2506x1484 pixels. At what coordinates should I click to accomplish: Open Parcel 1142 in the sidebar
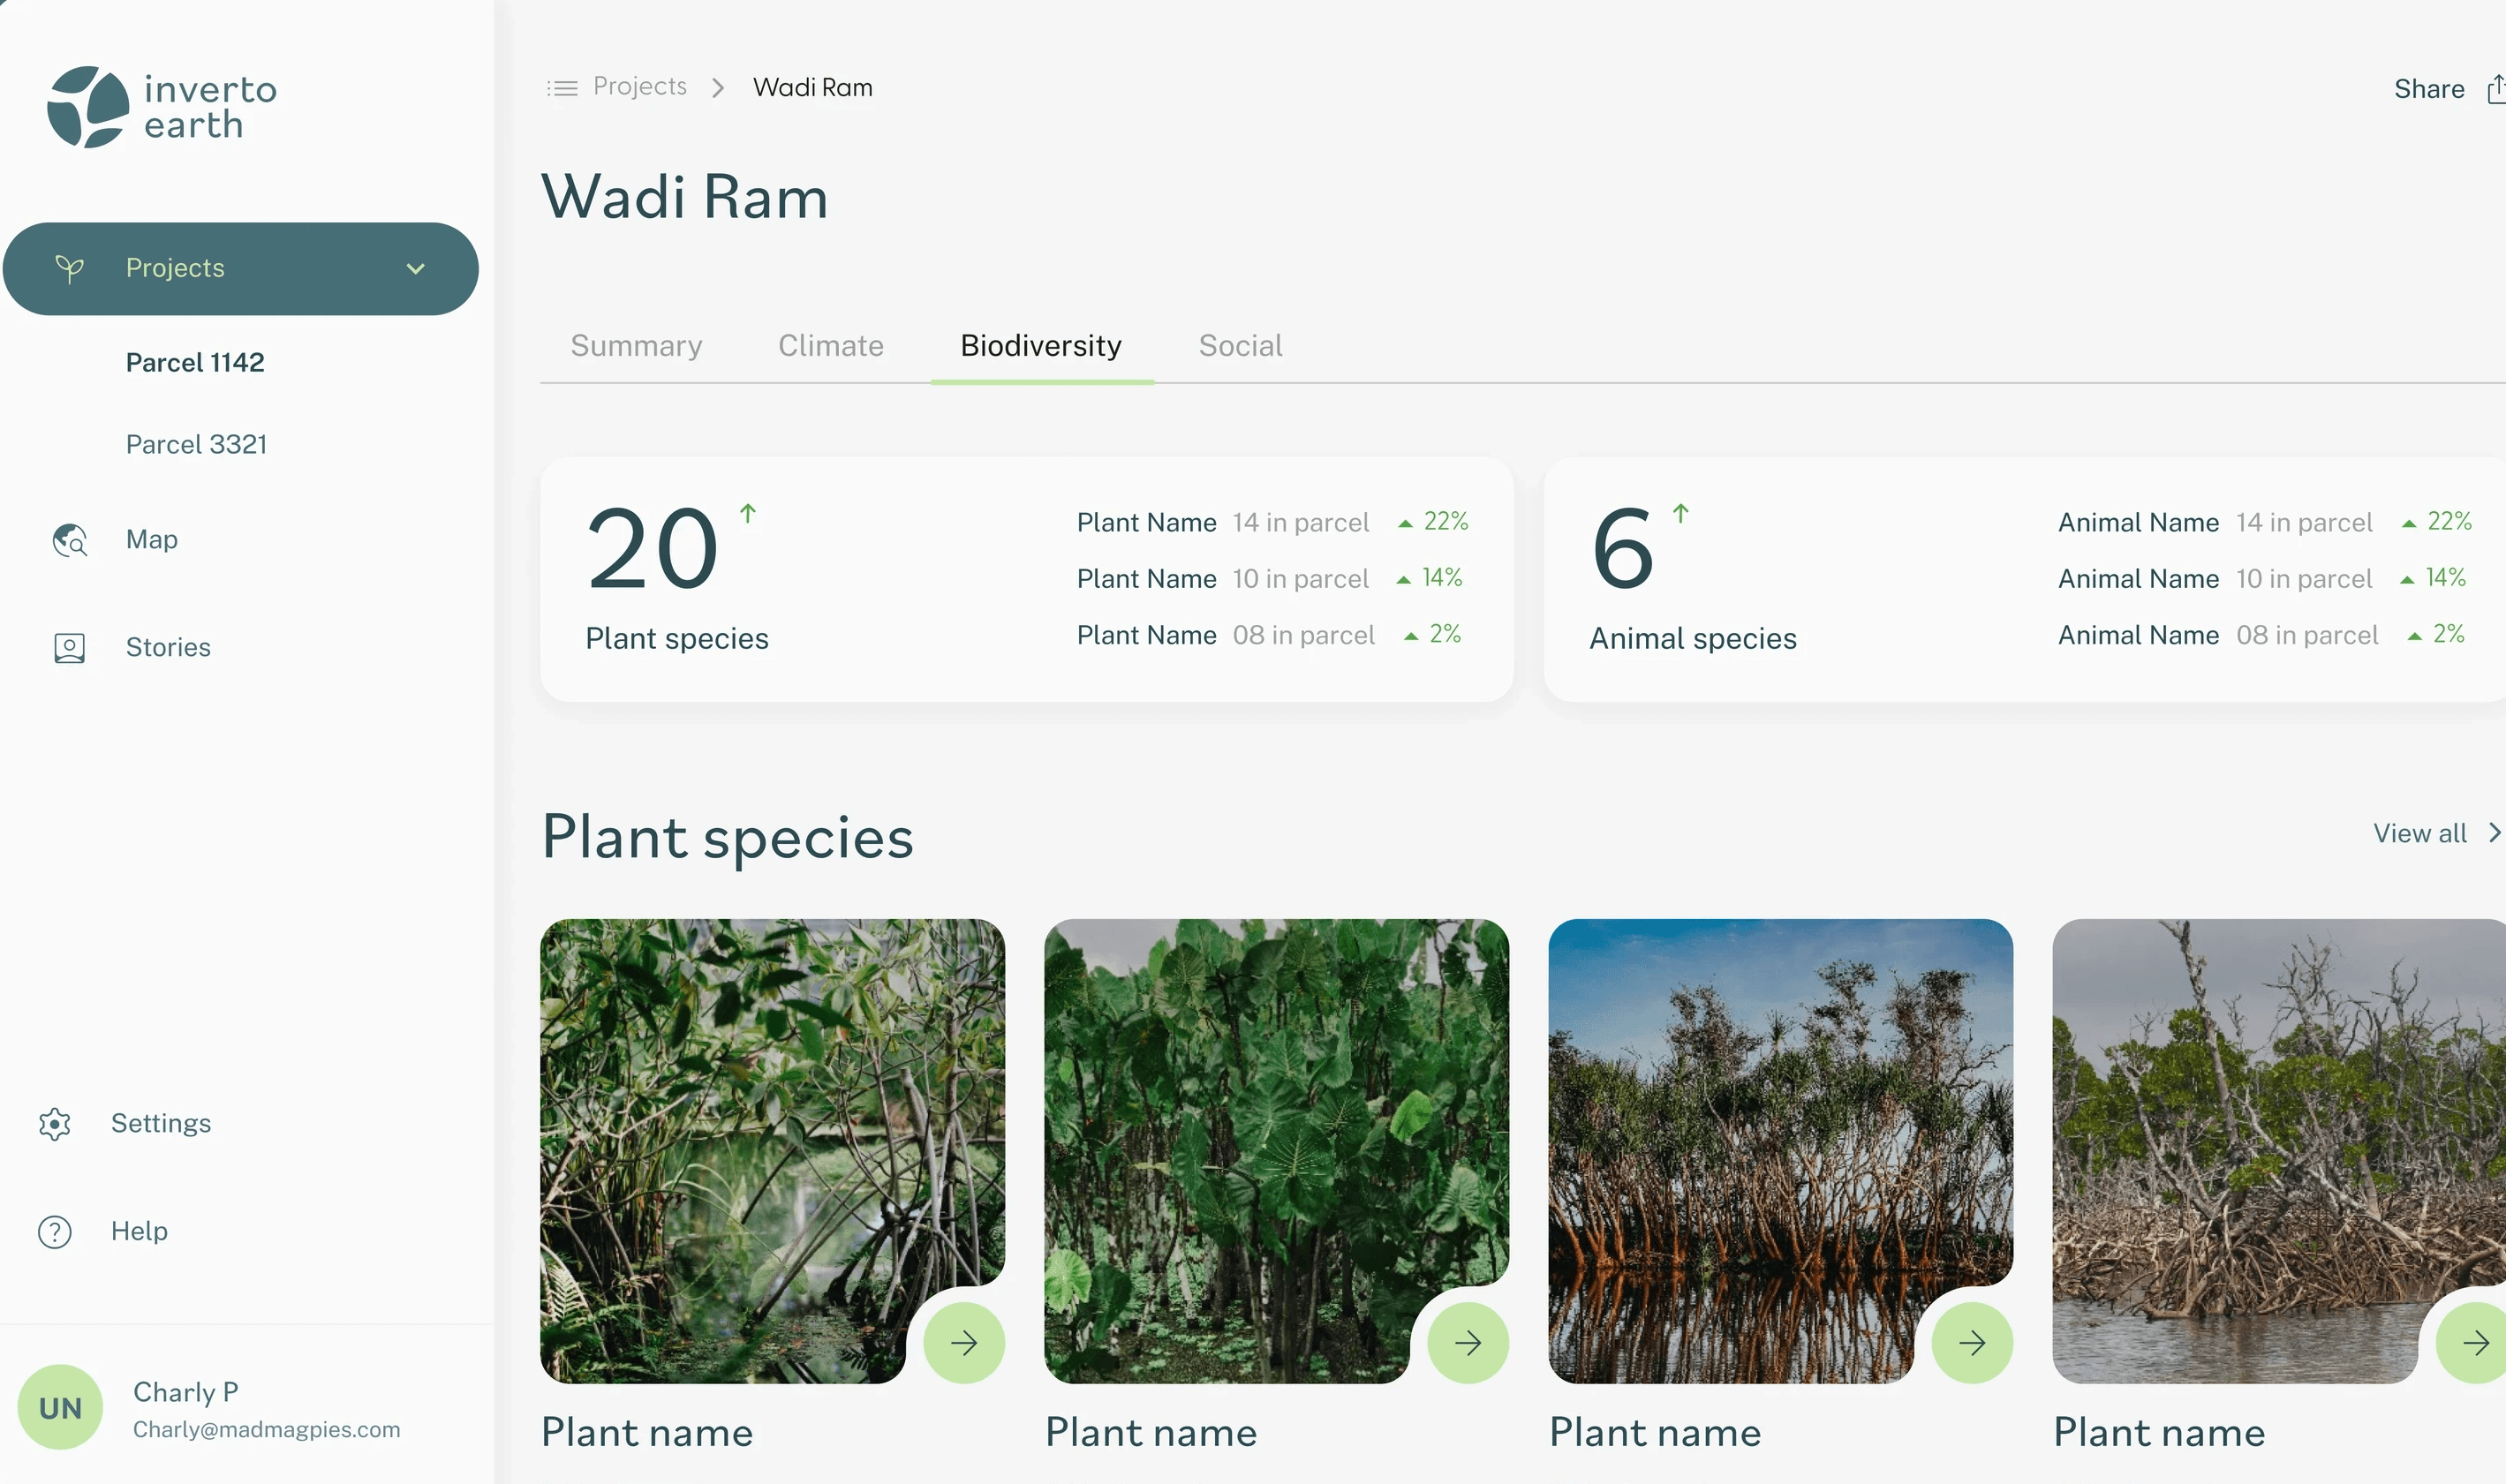(195, 362)
